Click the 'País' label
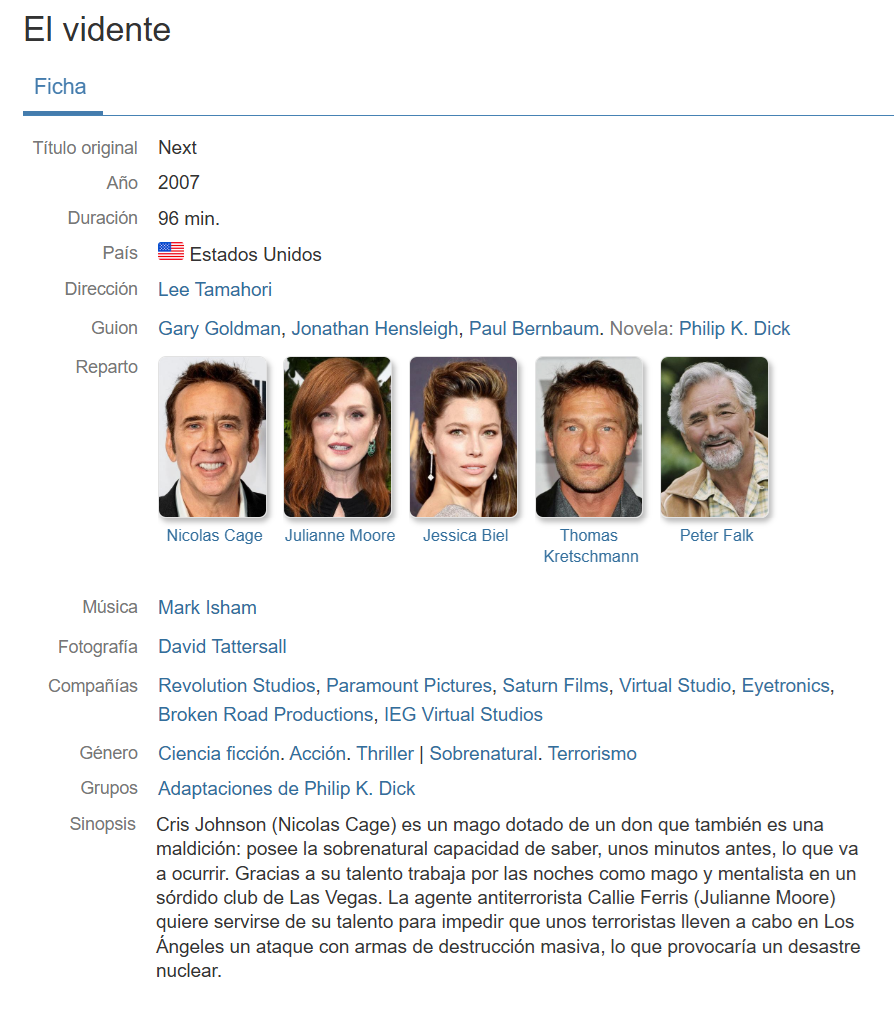 tap(120, 253)
